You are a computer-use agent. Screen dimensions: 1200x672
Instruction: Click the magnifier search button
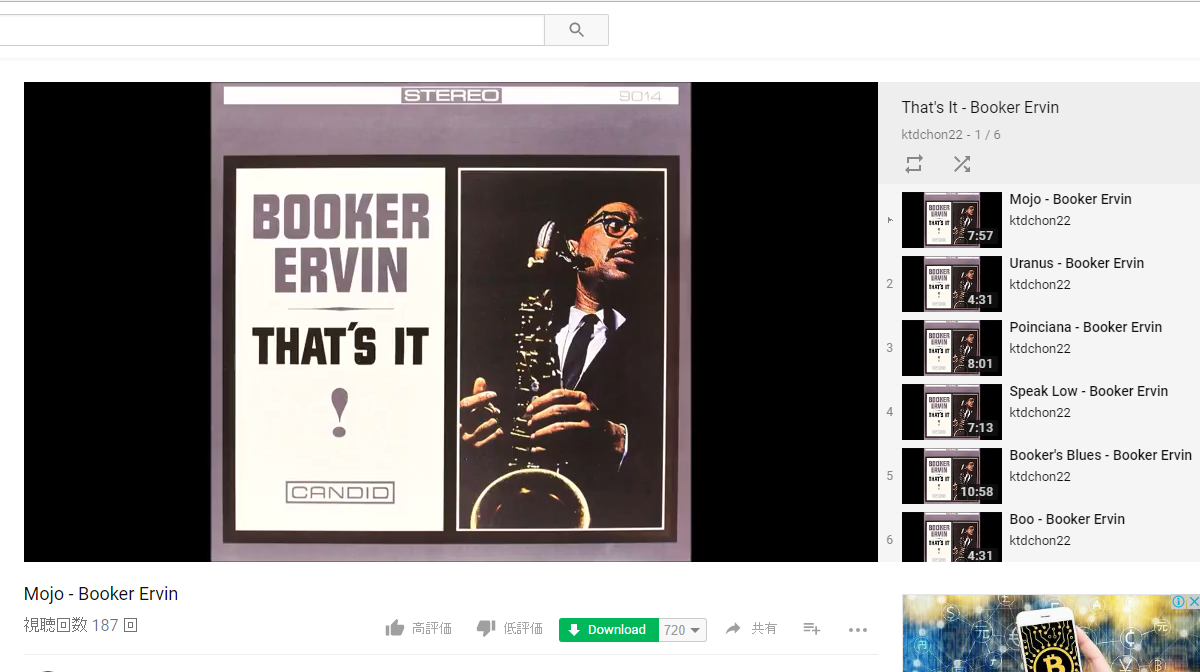coord(576,30)
